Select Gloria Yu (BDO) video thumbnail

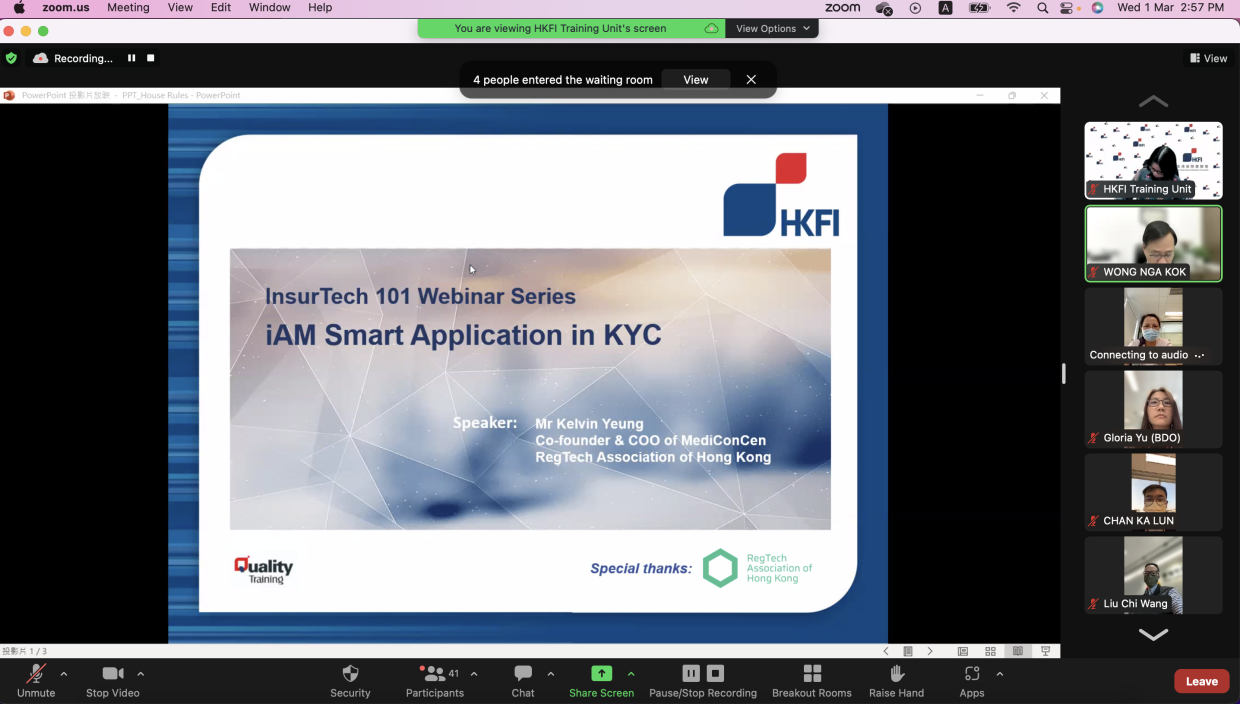click(1153, 409)
